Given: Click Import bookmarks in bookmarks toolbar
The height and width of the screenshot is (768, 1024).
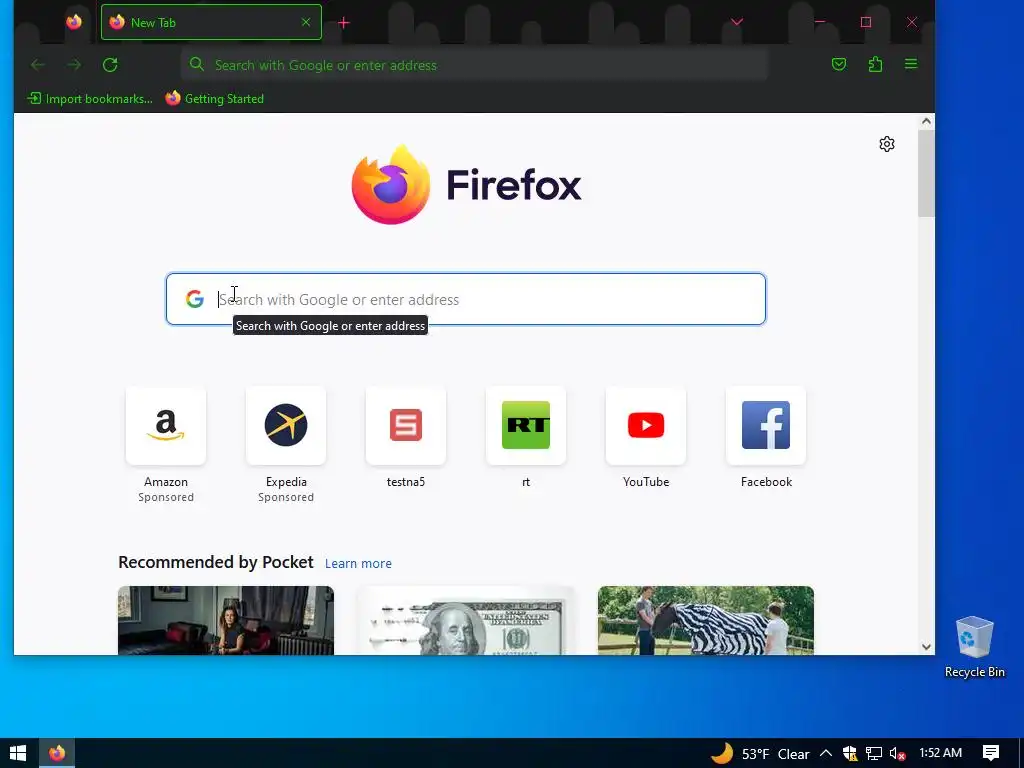Looking at the screenshot, I should [89, 99].
